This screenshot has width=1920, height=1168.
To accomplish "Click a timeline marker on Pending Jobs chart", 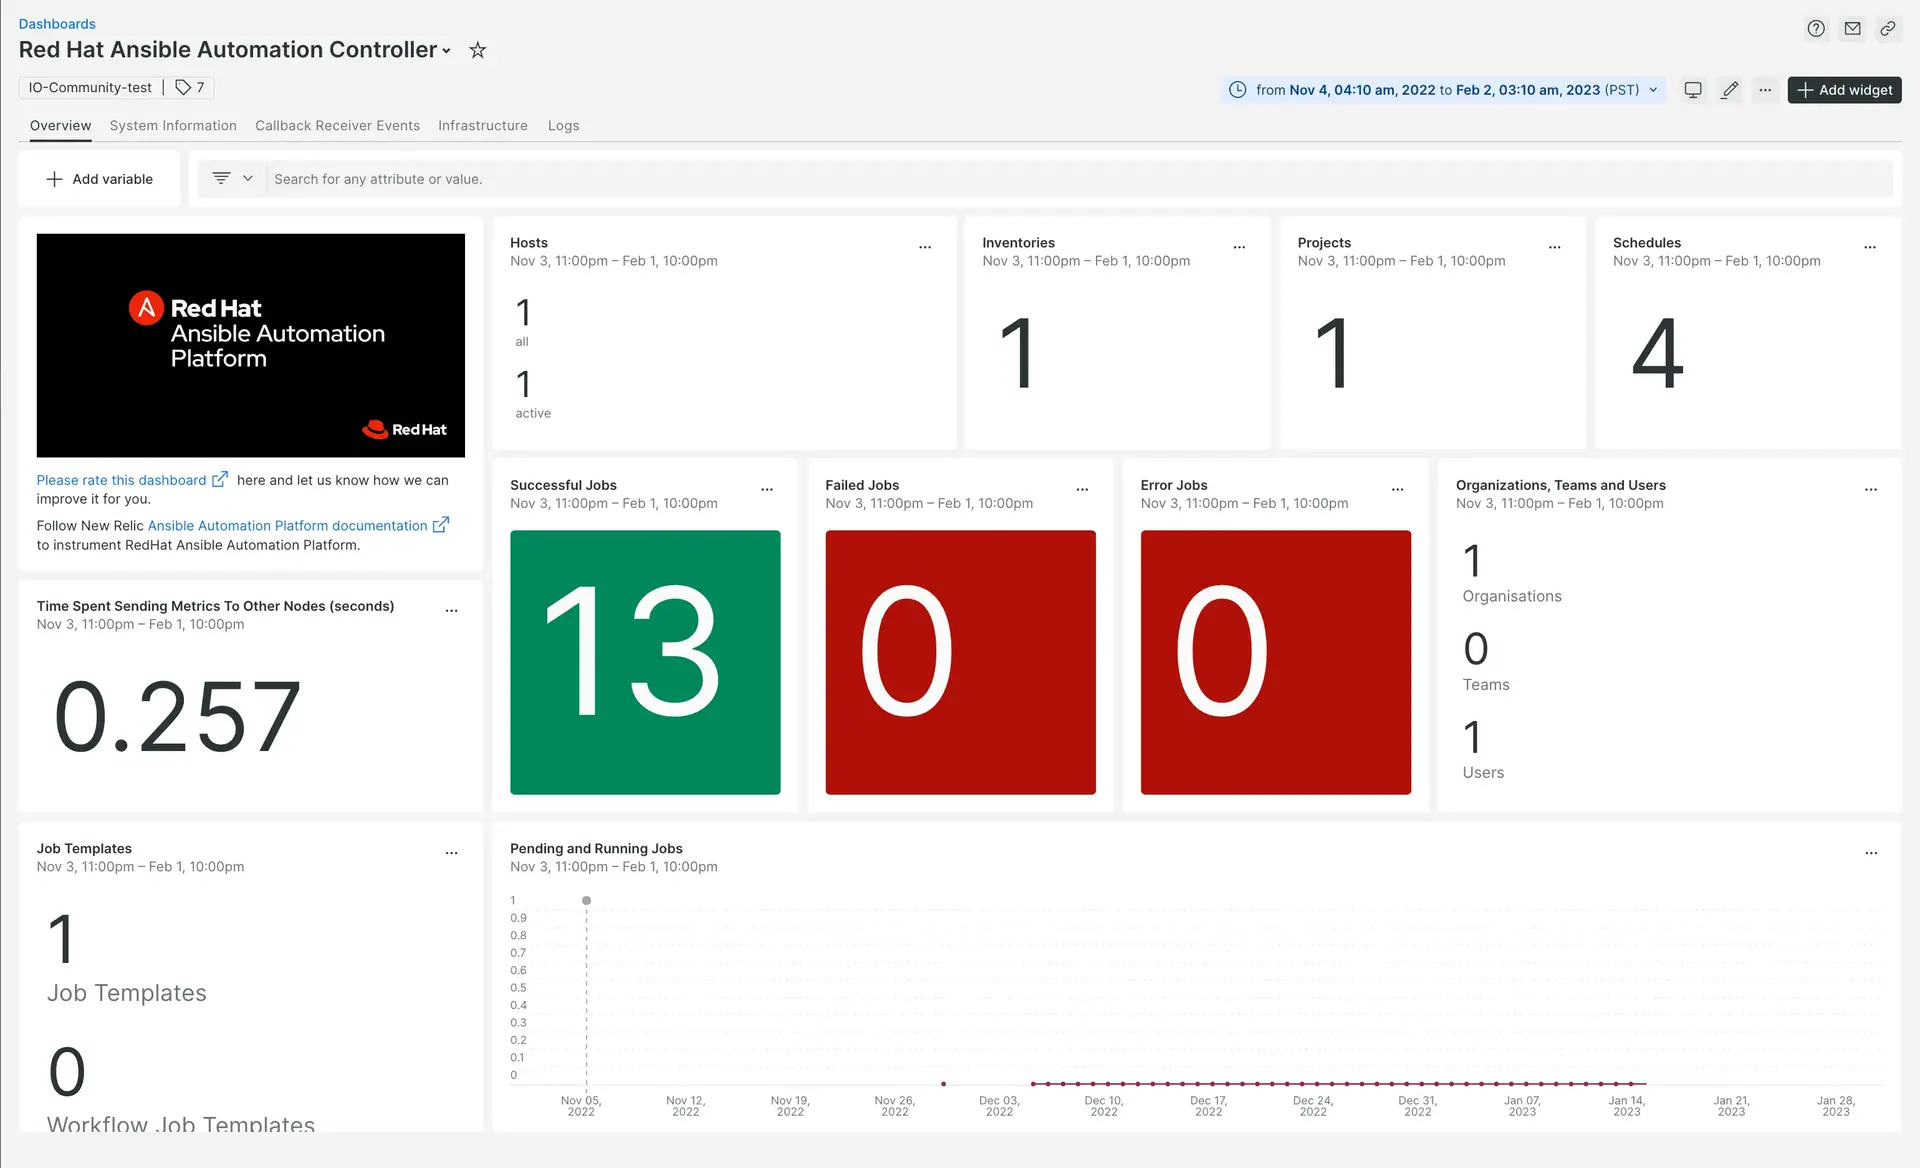I will click(x=586, y=899).
